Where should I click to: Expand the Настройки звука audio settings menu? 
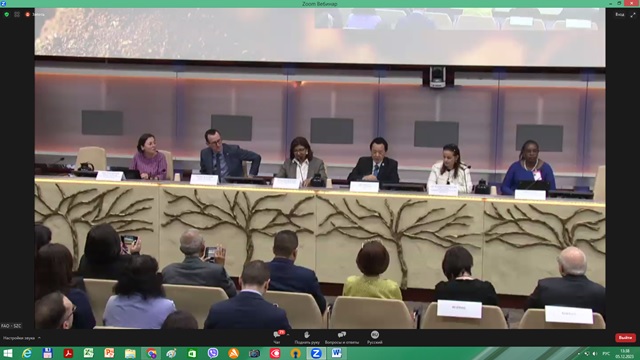22,338
